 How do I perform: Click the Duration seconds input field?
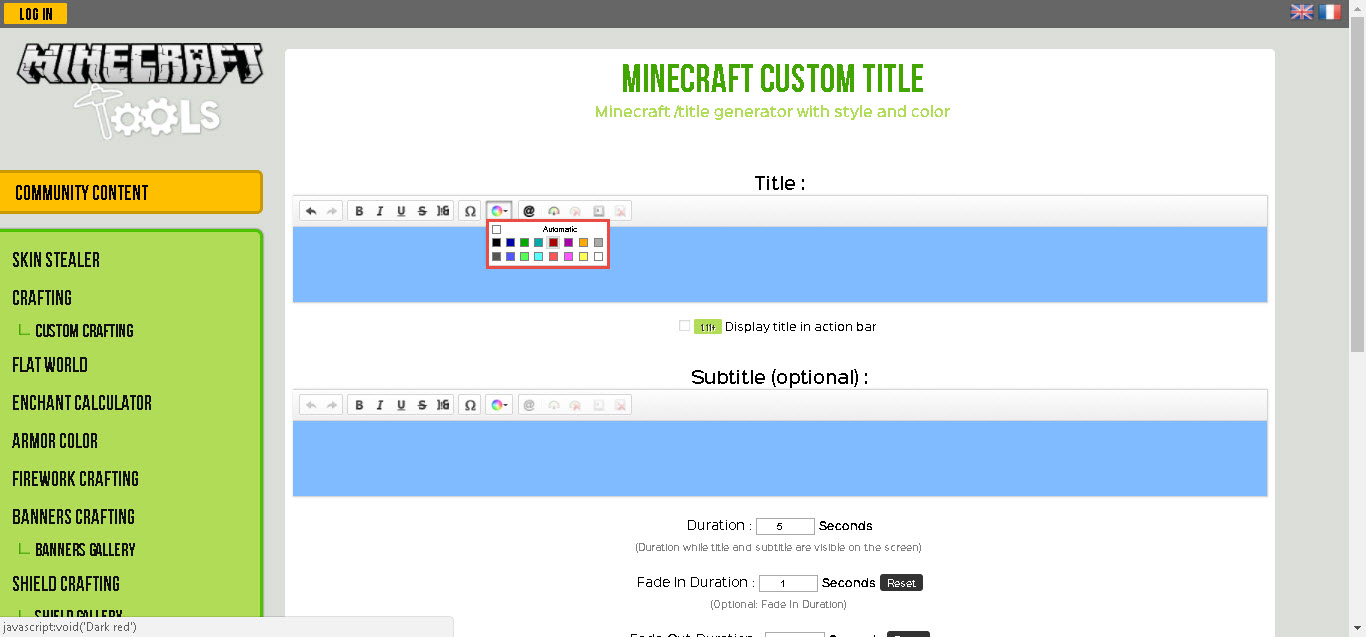pos(785,526)
